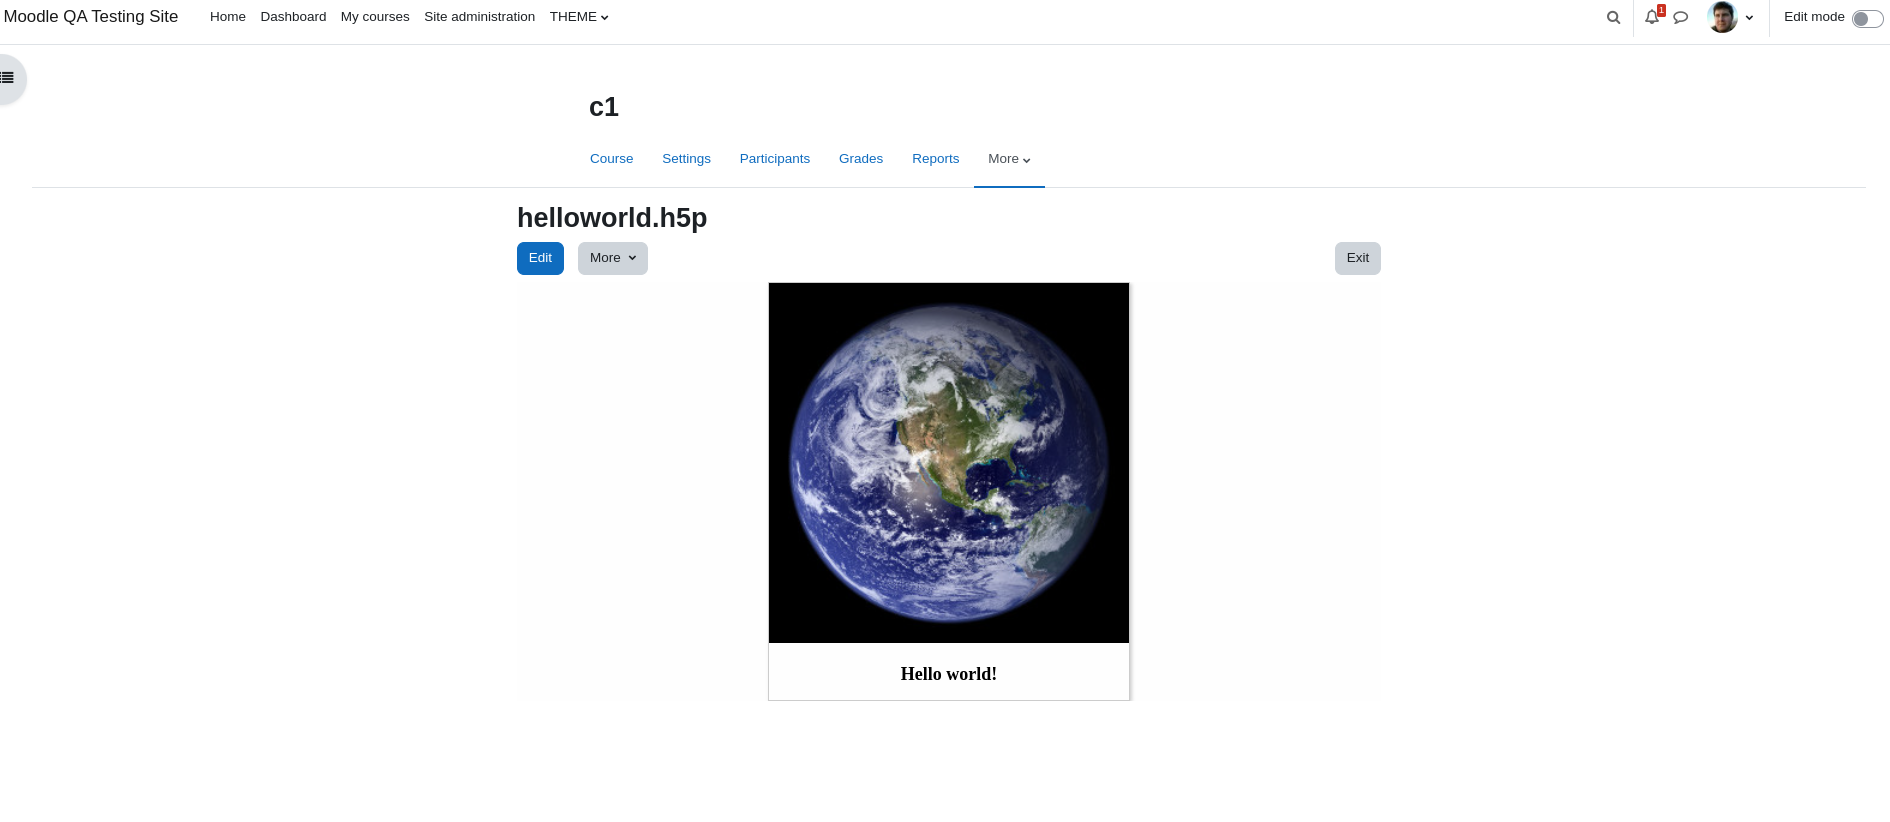The width and height of the screenshot is (1890, 822).
Task: Open the course index drawer icon
Action: (x=8, y=78)
